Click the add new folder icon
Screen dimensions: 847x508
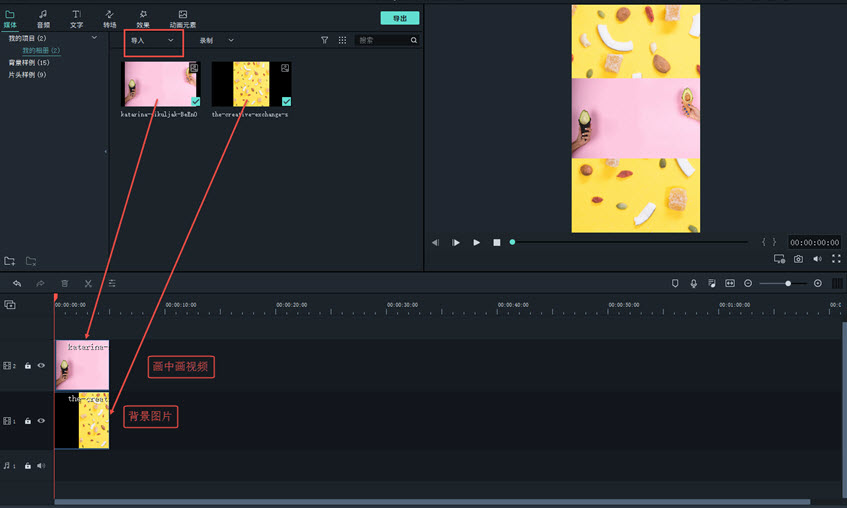[x=10, y=261]
